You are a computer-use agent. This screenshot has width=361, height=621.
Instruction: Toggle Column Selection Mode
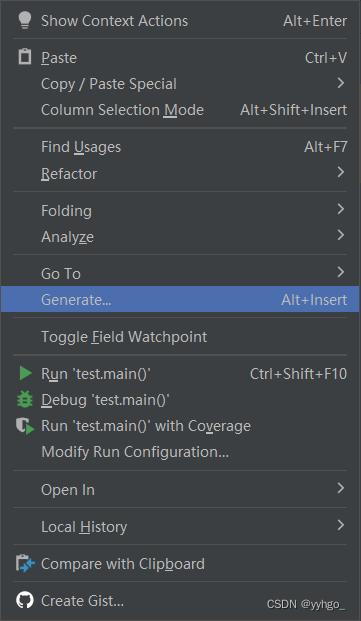[x=180, y=110]
